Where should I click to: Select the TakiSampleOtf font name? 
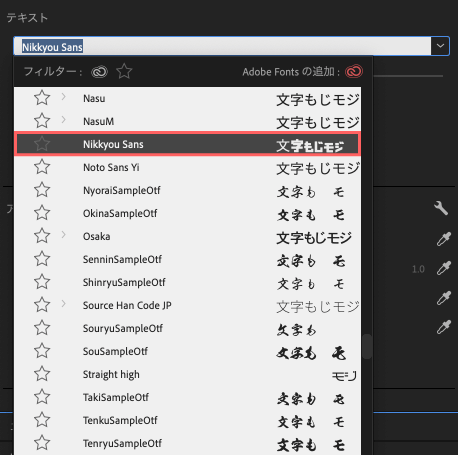click(x=116, y=397)
